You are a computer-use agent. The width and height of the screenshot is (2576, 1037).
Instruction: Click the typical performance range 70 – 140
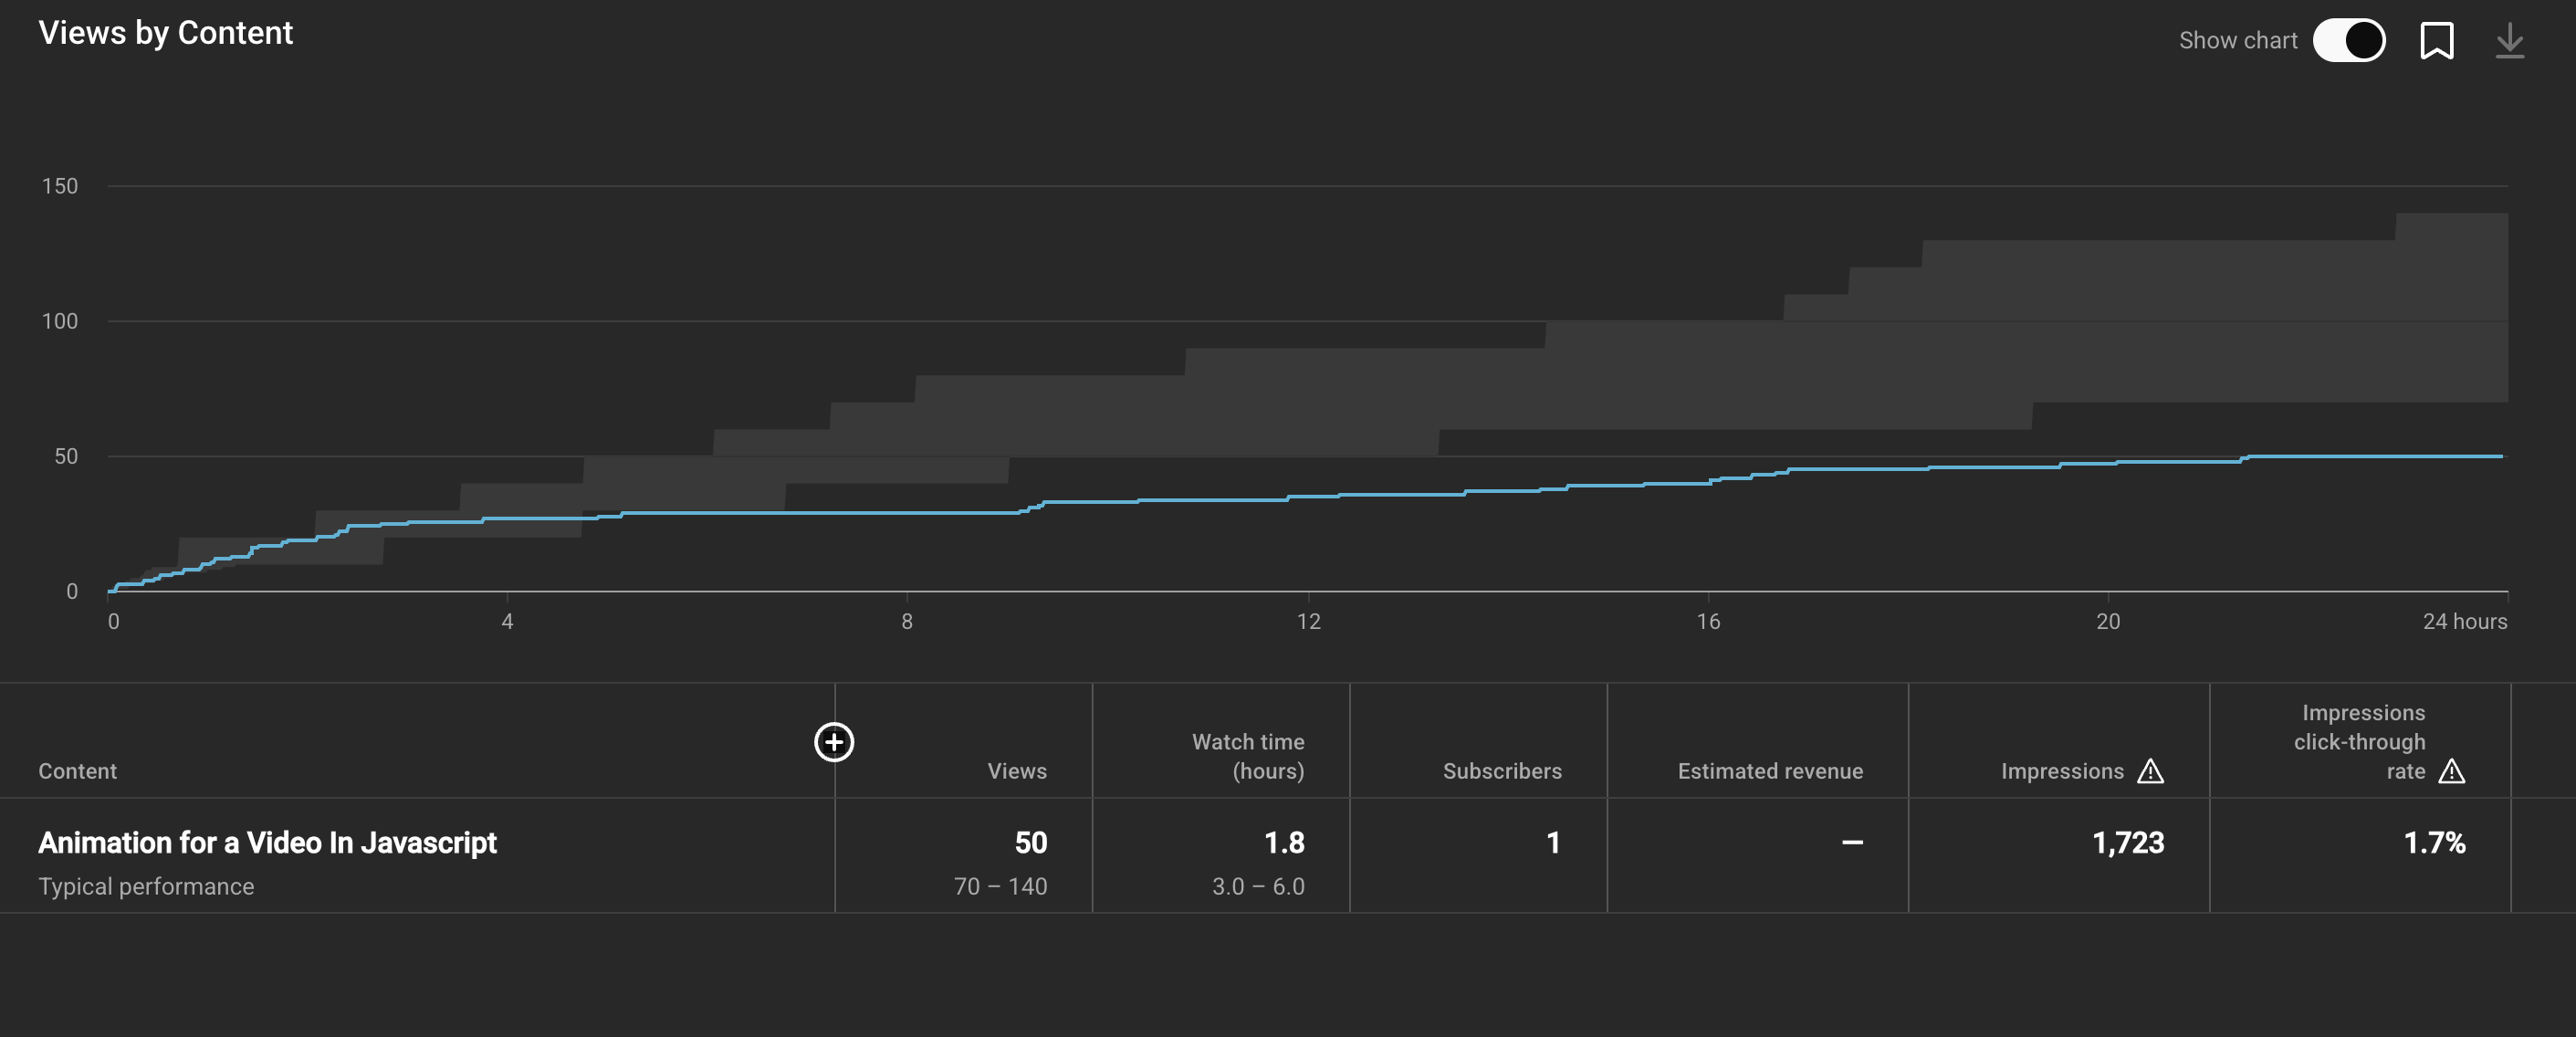(1000, 886)
